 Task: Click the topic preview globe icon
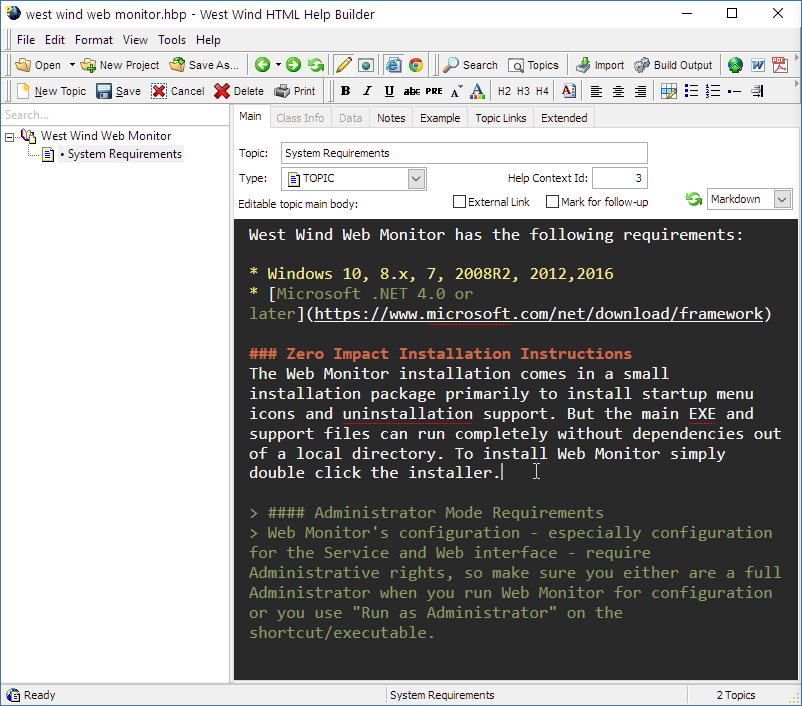tap(366, 65)
